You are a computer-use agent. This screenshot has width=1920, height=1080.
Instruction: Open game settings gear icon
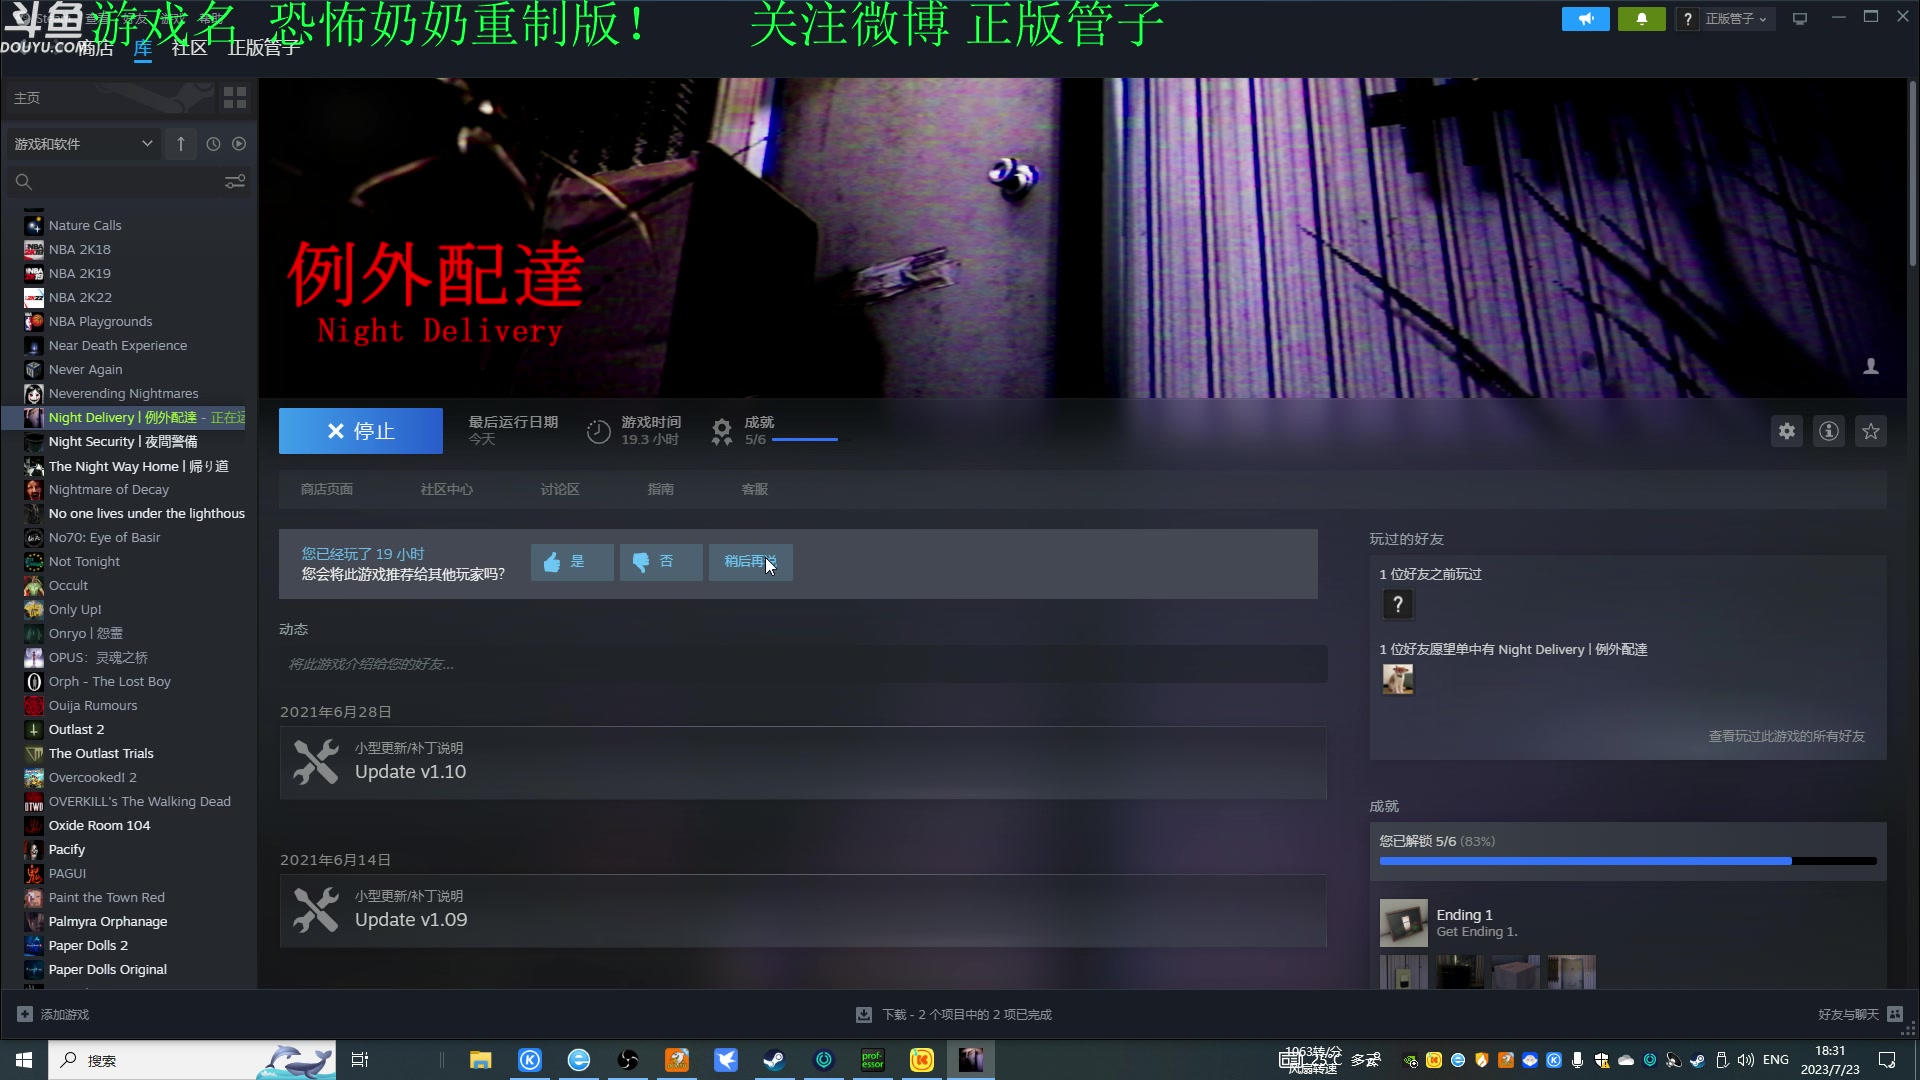(x=1787, y=431)
